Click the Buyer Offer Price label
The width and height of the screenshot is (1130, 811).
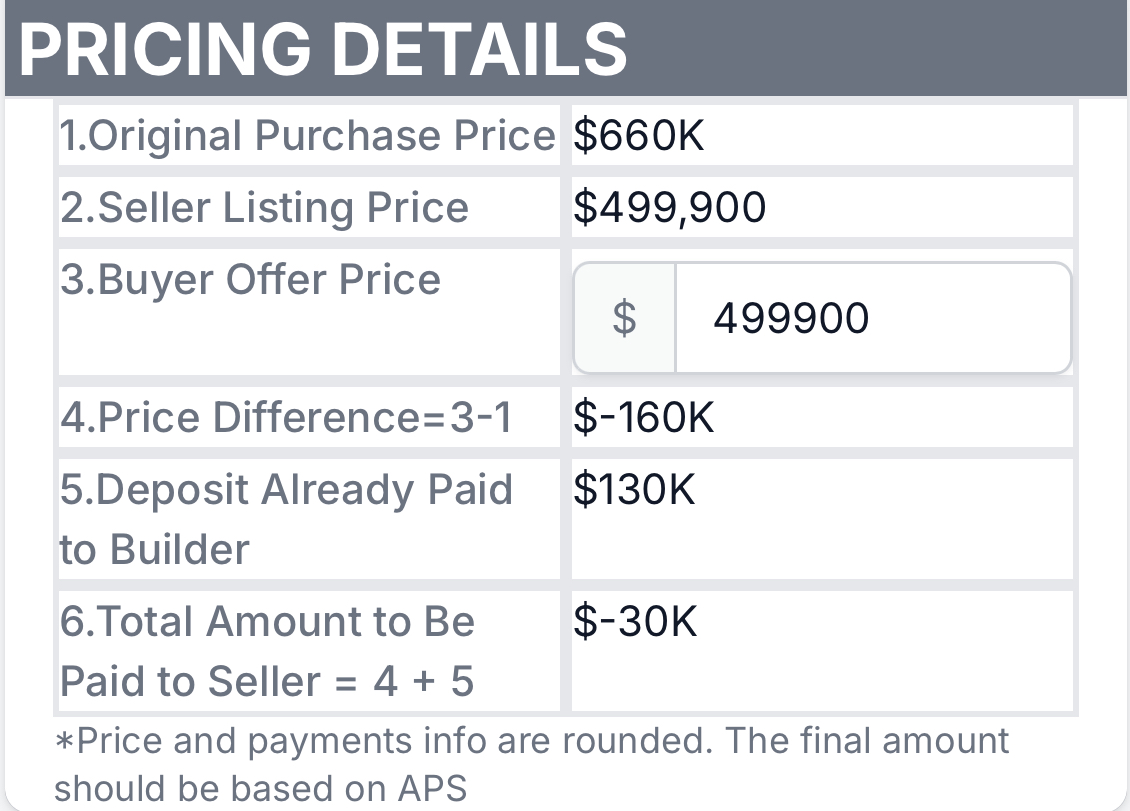(x=250, y=280)
